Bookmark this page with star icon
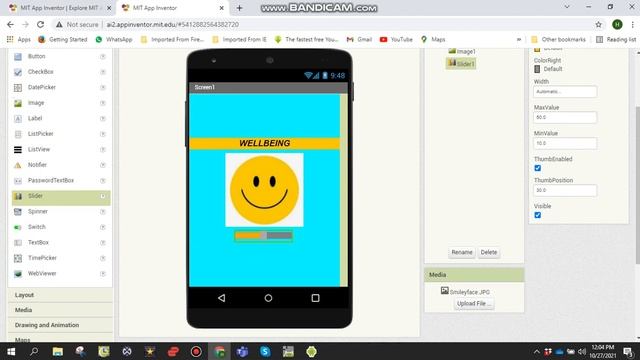Image resolution: width=640 pixels, height=360 pixels. pos(598,24)
